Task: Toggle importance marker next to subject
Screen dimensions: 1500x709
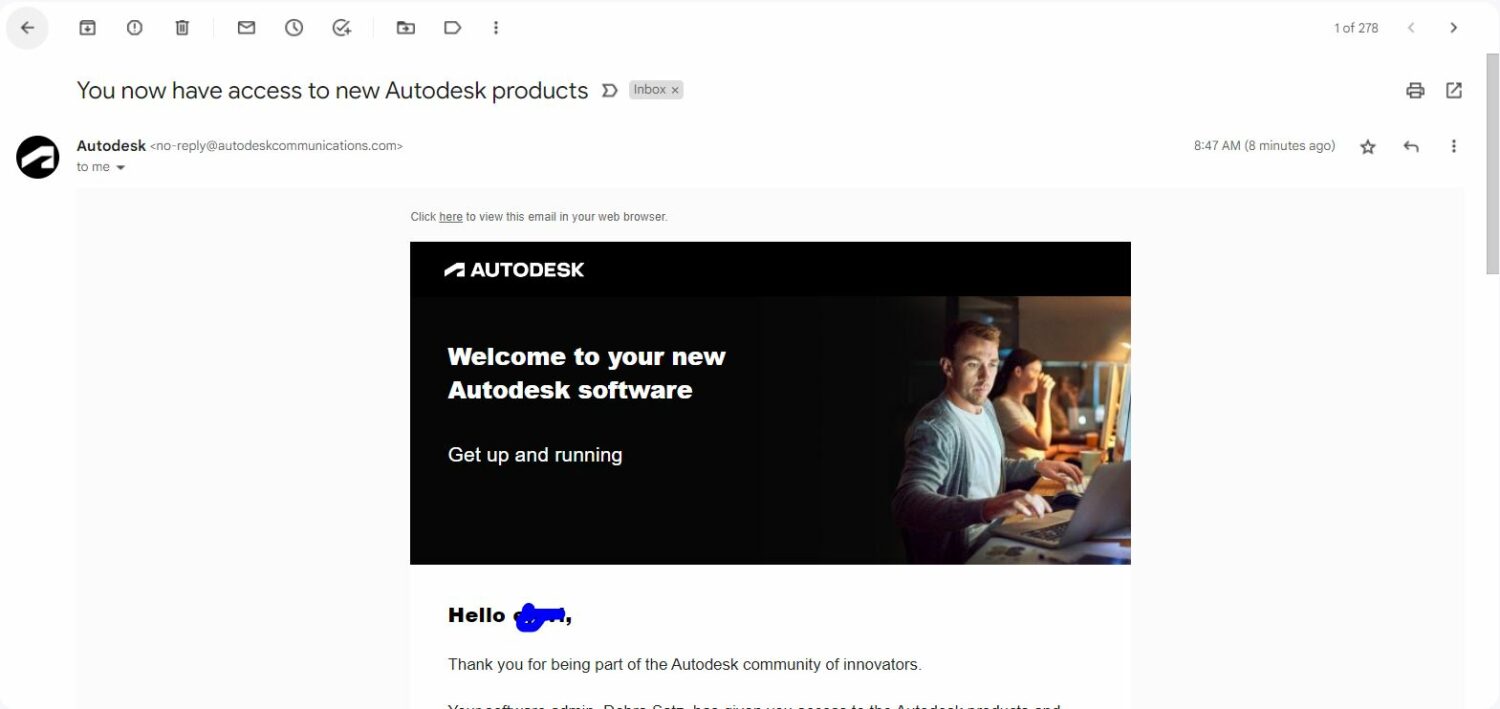Action: pos(609,90)
